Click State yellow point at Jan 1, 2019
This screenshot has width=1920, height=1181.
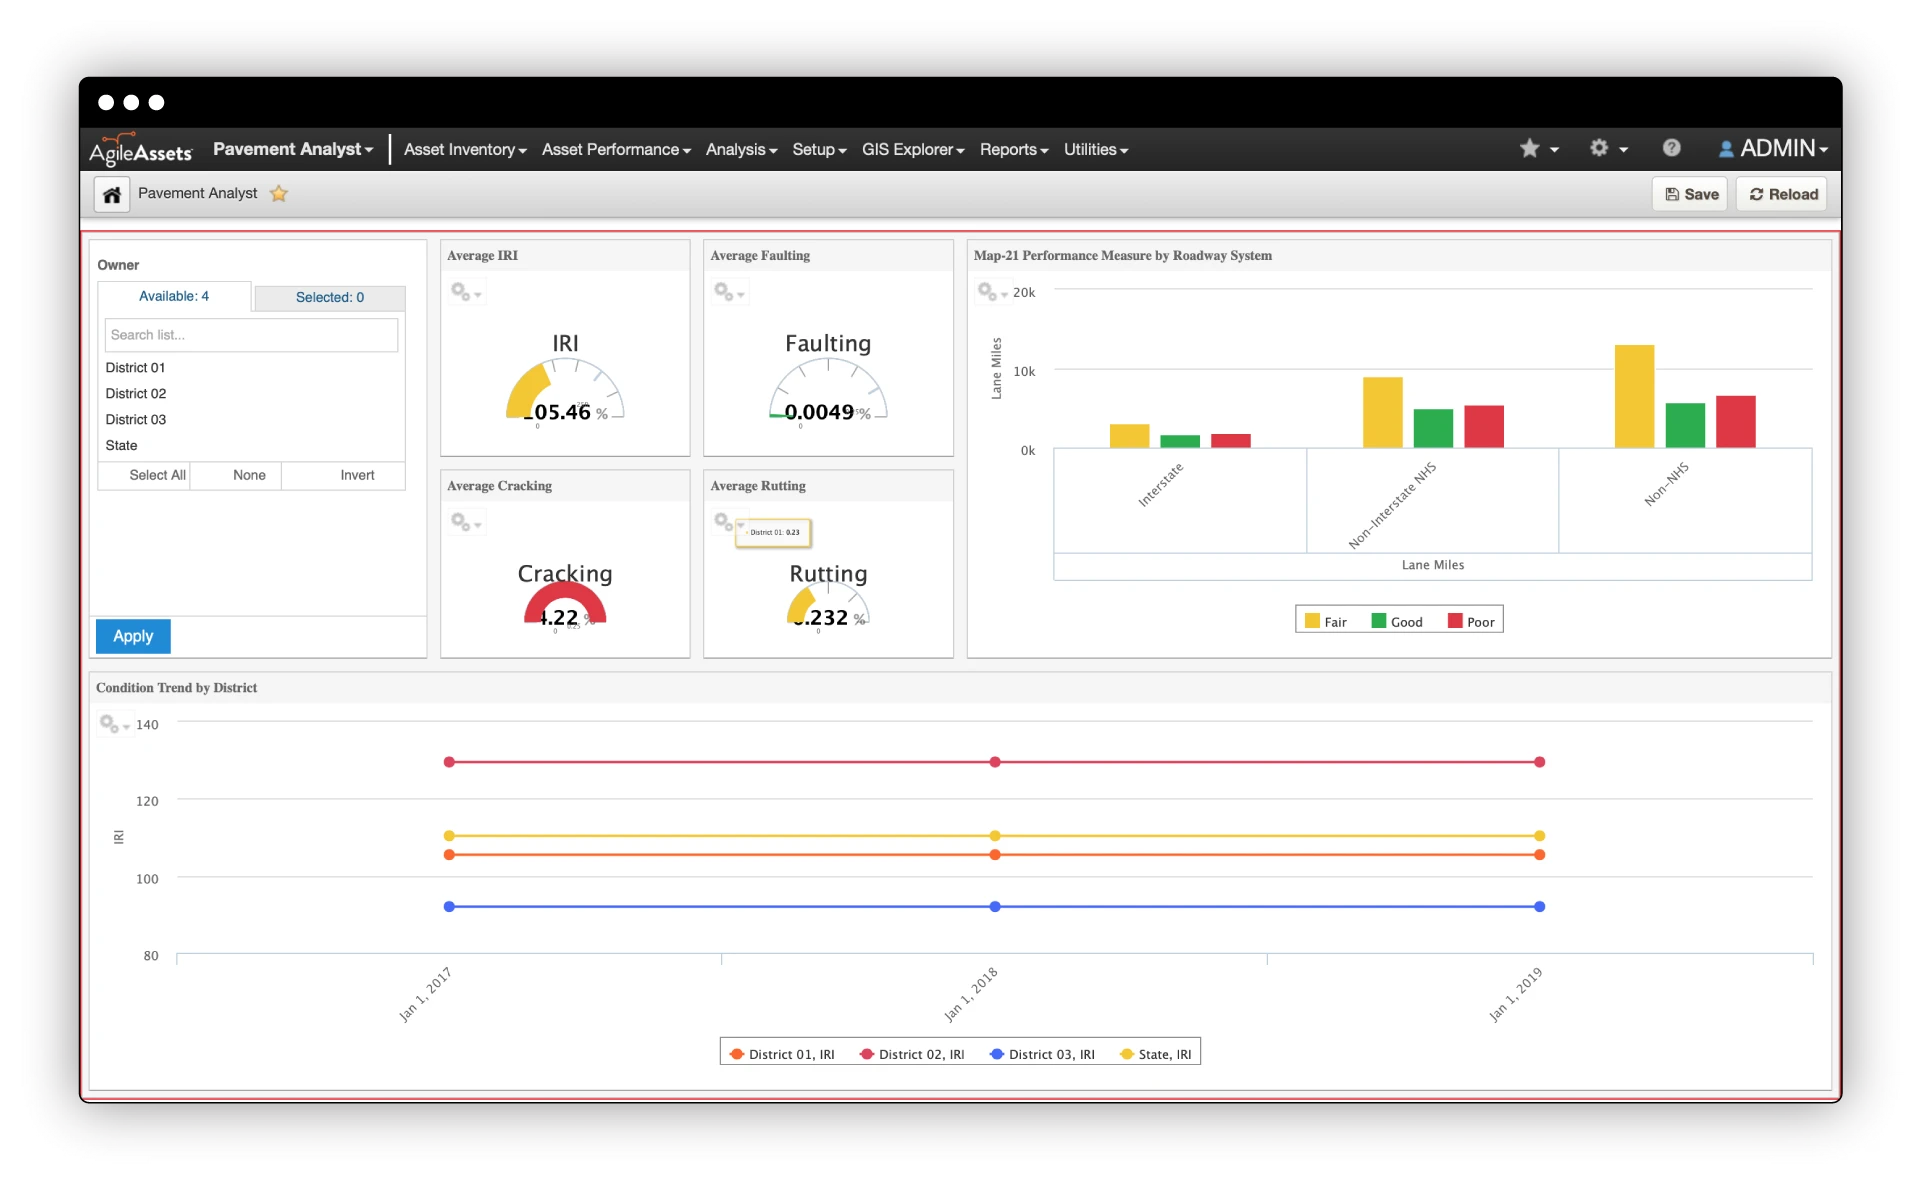click(x=1540, y=835)
